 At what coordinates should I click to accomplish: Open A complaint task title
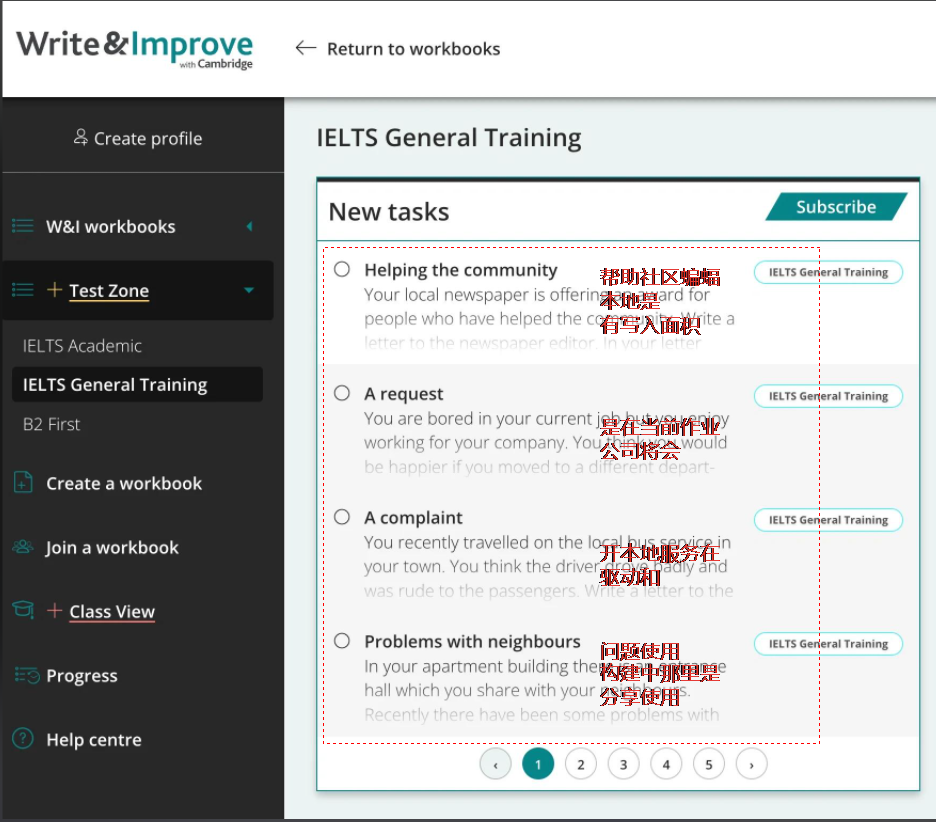(x=414, y=518)
